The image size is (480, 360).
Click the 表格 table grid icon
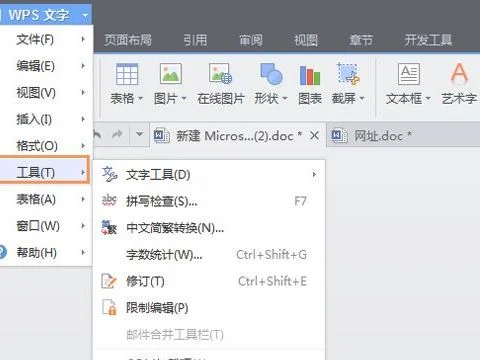tap(127, 74)
